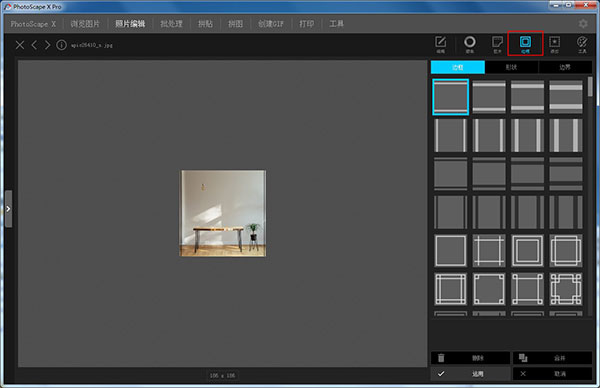Open the Edit tool with pencil icon
The height and width of the screenshot is (388, 600).
440,44
